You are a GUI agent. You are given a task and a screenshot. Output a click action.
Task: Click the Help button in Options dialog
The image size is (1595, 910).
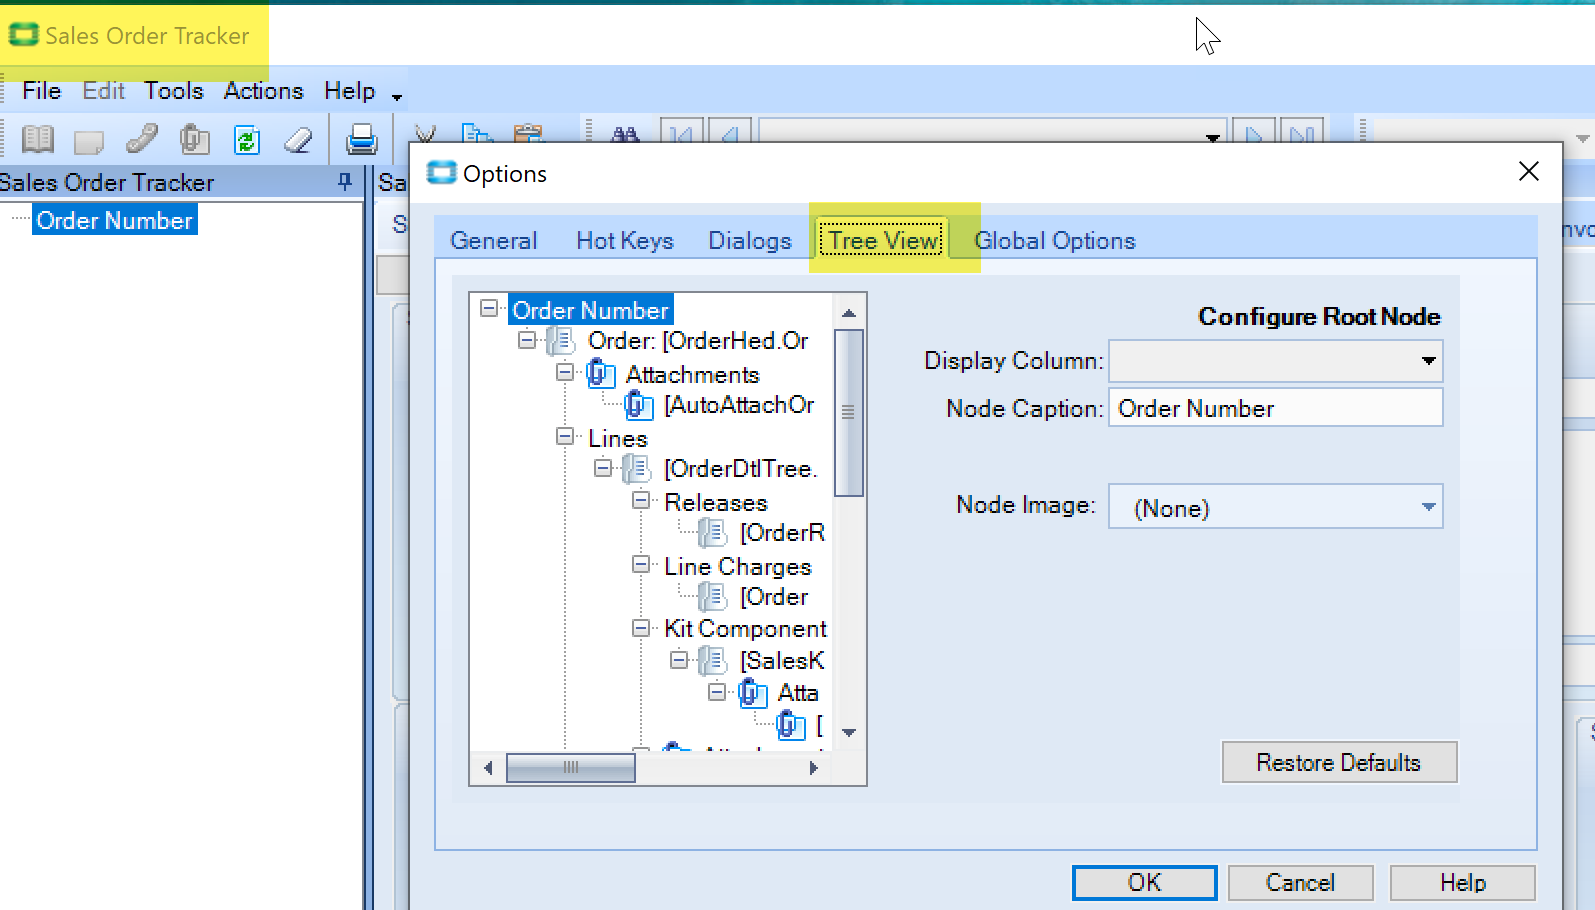pos(1463,883)
